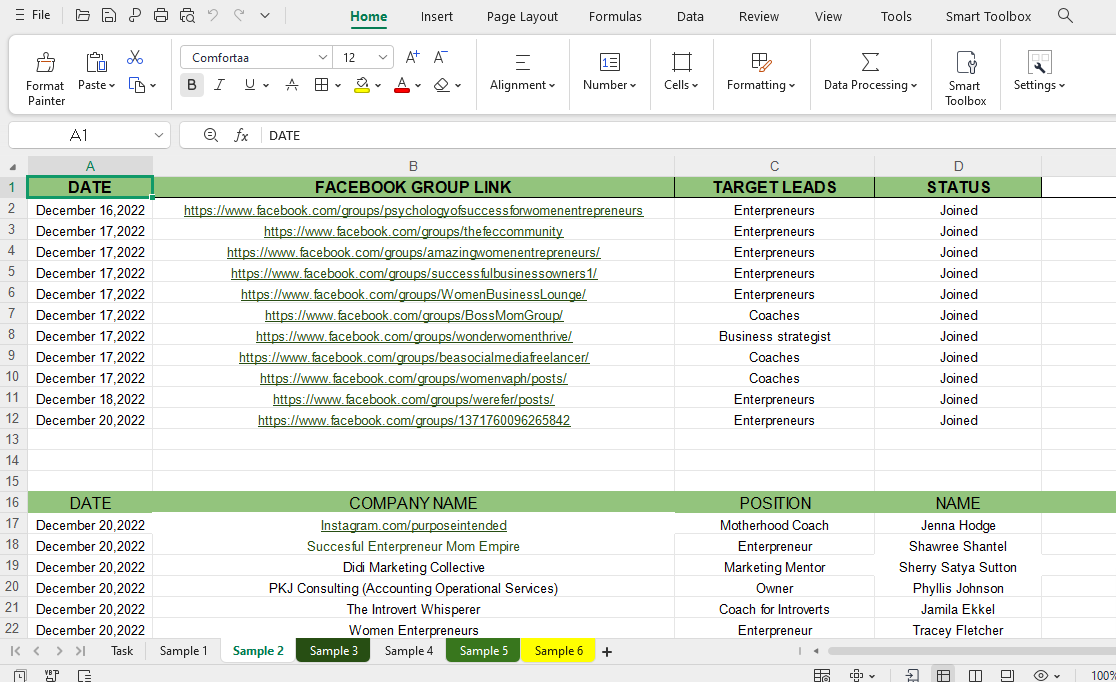The image size is (1116, 682).
Task: Click the yellow fill color swatch
Action: point(362,85)
